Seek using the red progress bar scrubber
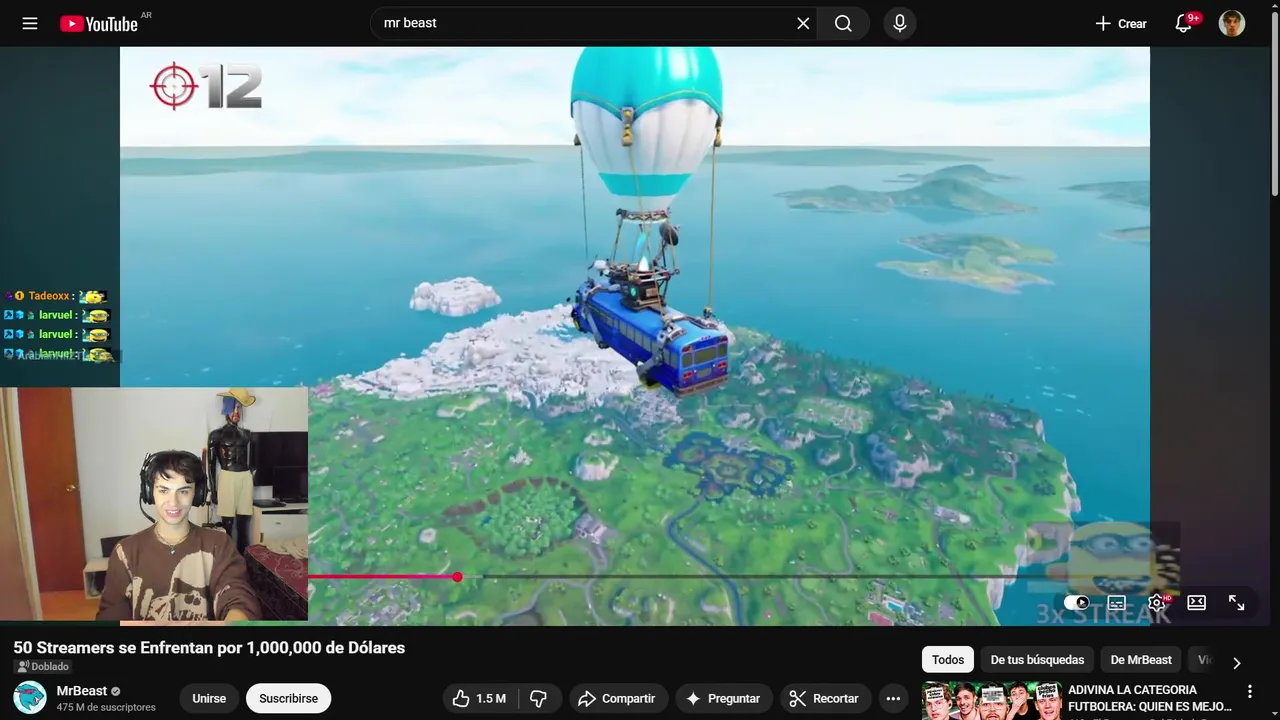Image resolution: width=1280 pixels, height=720 pixels. [457, 577]
